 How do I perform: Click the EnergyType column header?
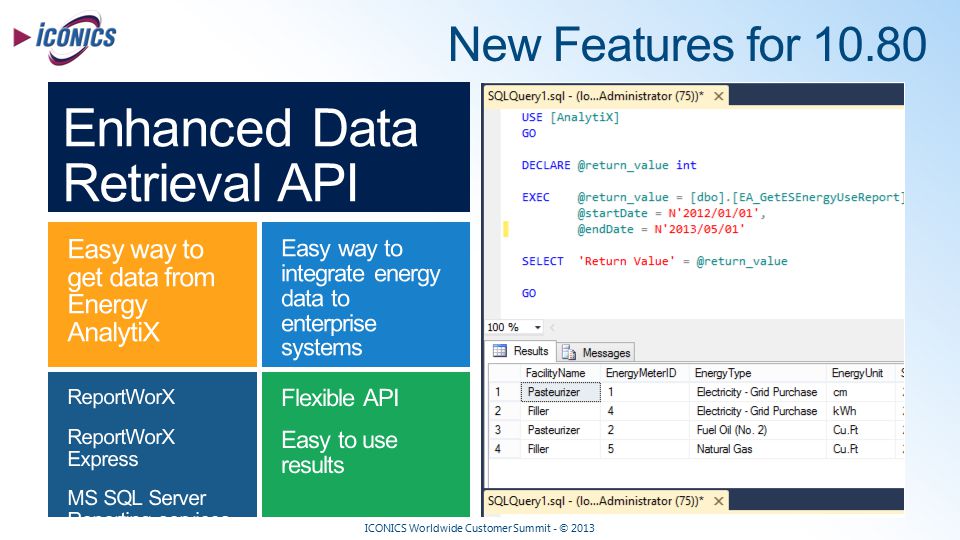click(x=758, y=373)
